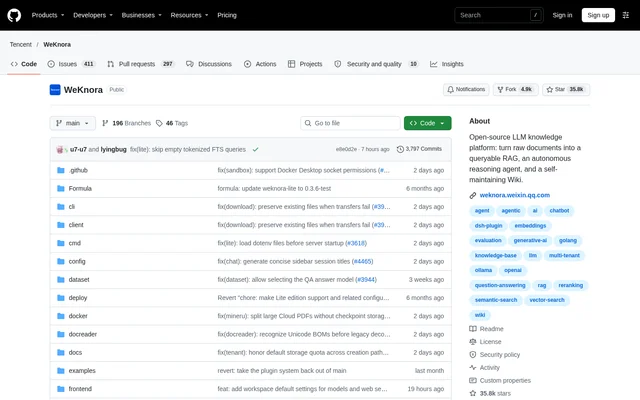Open PR #3944 link in dataset row
Image resolution: width=640 pixels, height=400 pixels.
[x=366, y=280]
